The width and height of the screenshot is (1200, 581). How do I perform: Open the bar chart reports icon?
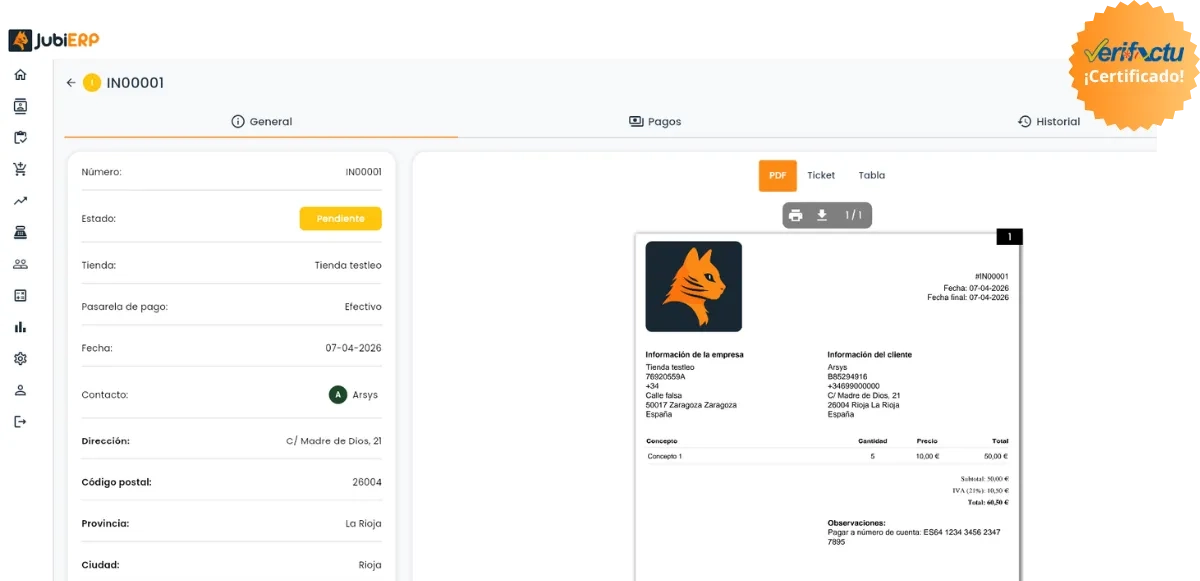pos(20,327)
